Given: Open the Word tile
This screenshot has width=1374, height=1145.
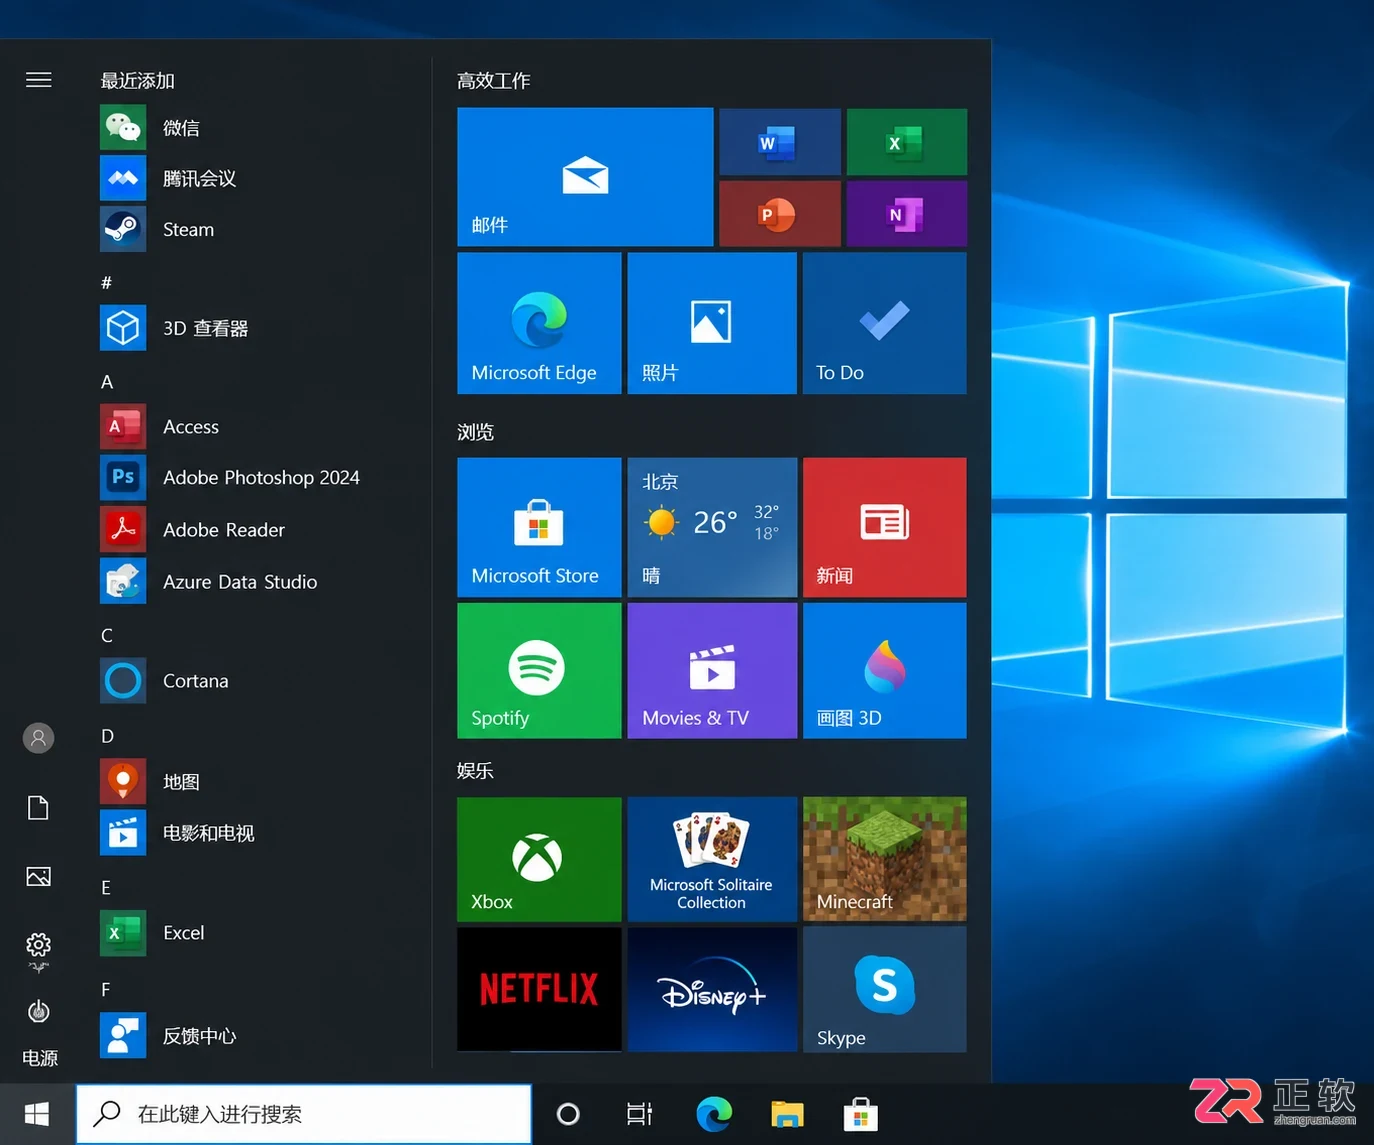Looking at the screenshot, I should point(780,142).
